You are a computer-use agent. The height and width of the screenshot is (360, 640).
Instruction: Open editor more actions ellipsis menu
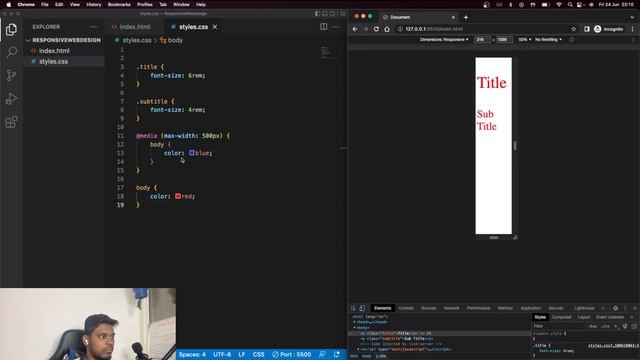point(336,27)
